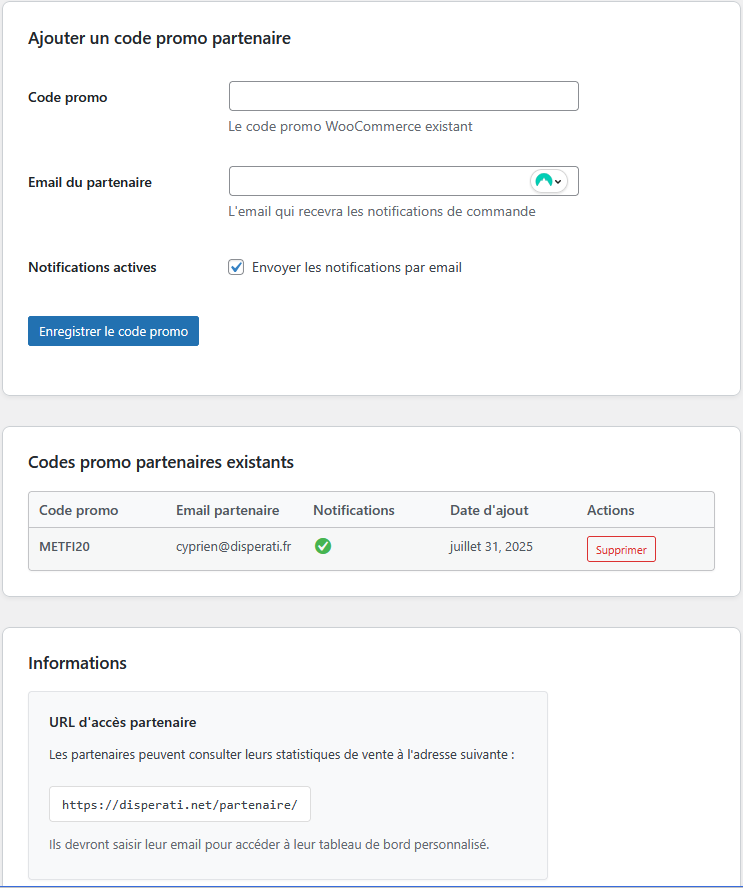Select the METFI20 code cell

click(65, 547)
